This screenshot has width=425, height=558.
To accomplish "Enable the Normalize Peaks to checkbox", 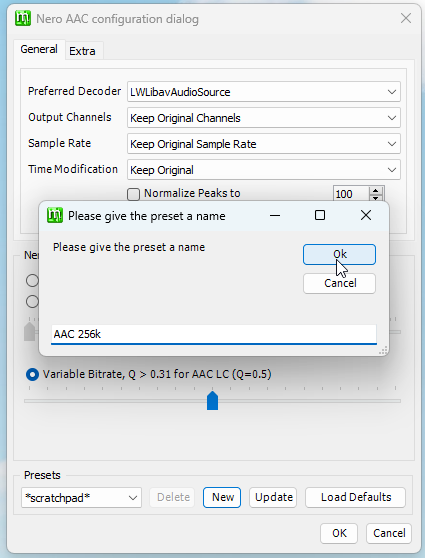I will 133,194.
